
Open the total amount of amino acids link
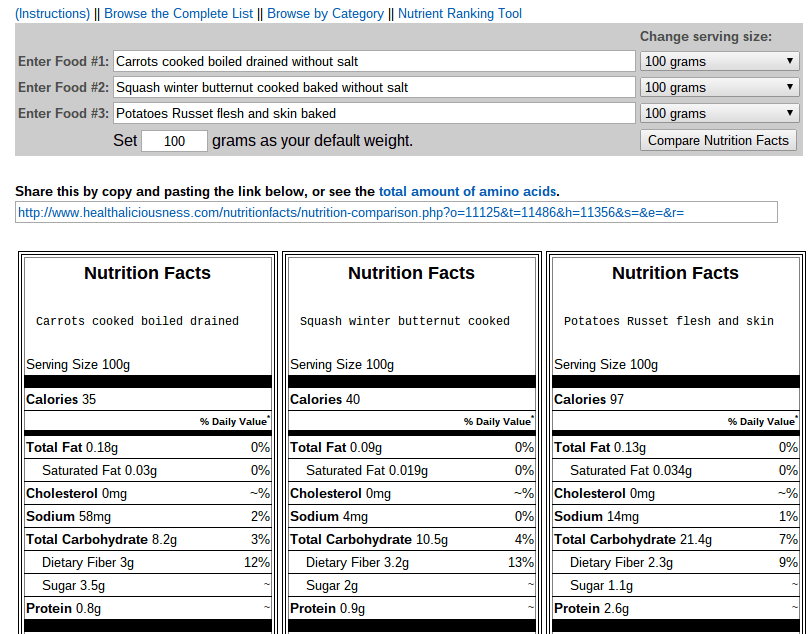click(x=467, y=191)
